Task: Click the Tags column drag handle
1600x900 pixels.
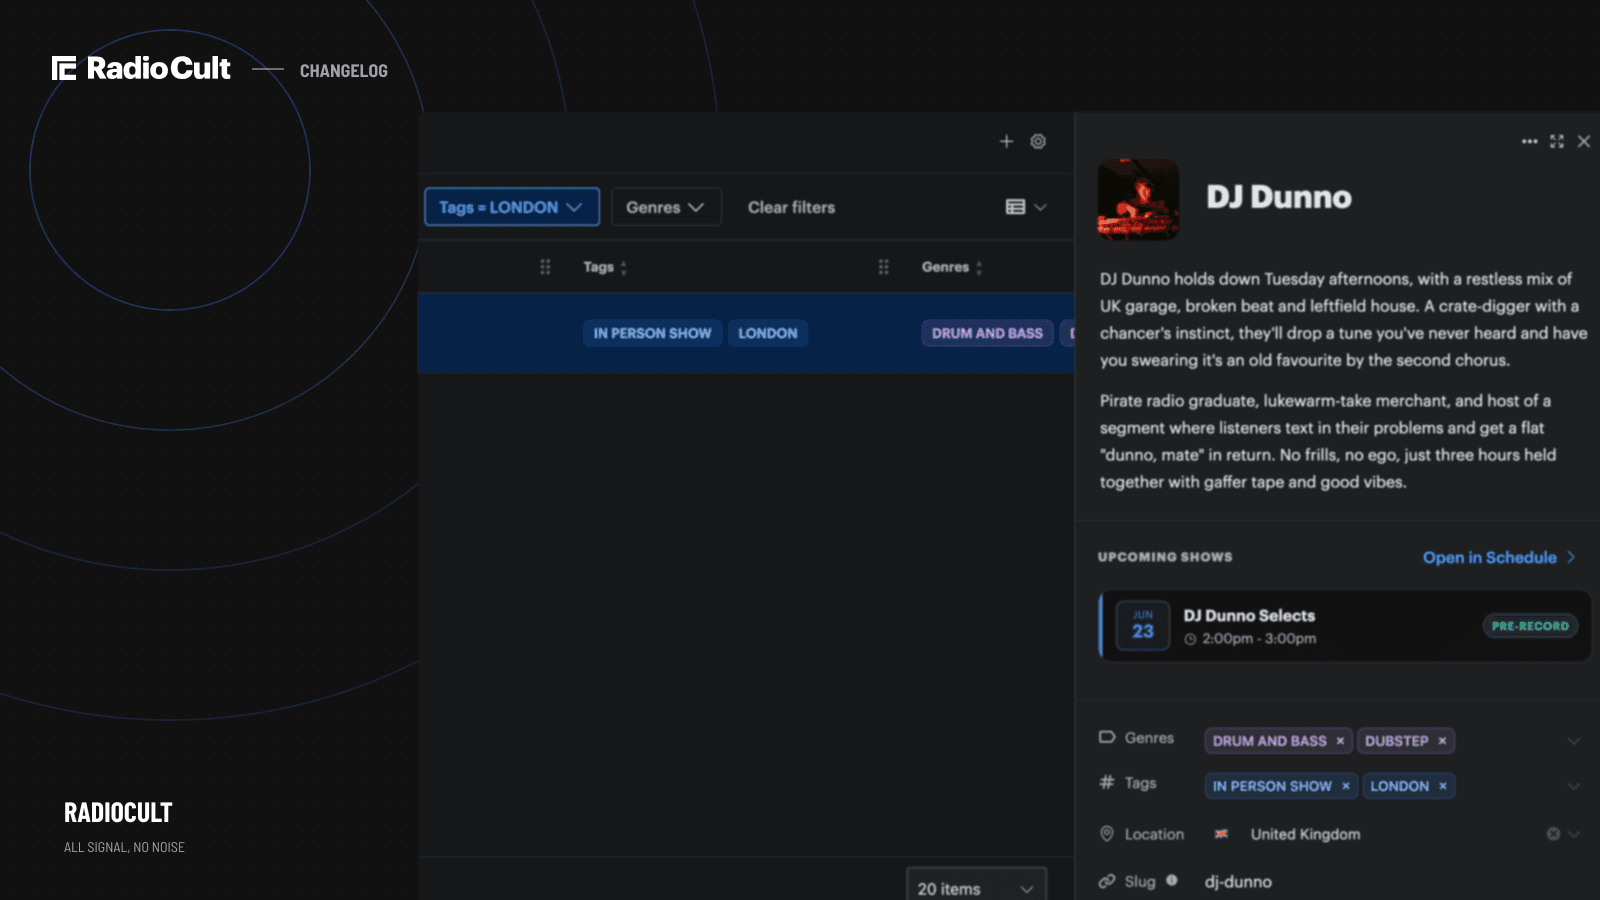Action: click(545, 267)
